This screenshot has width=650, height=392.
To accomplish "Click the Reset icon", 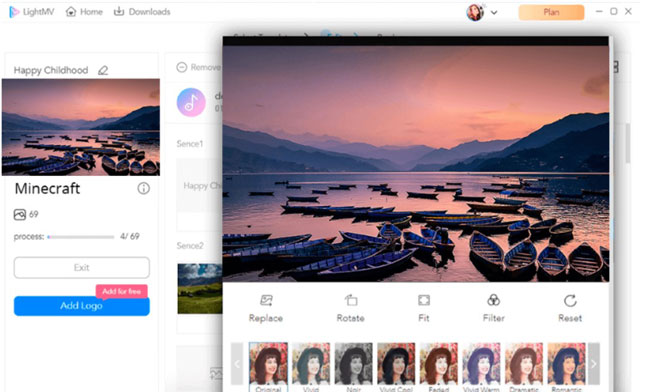I will tap(570, 300).
